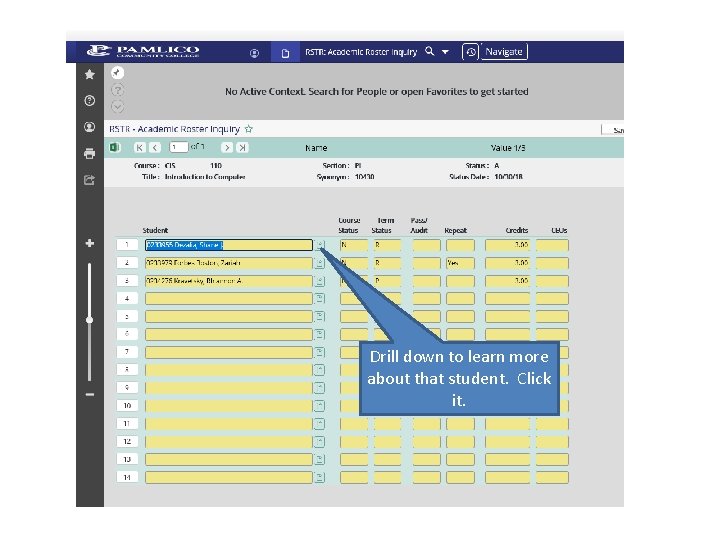Click the printer icon in sidebar

point(90,153)
